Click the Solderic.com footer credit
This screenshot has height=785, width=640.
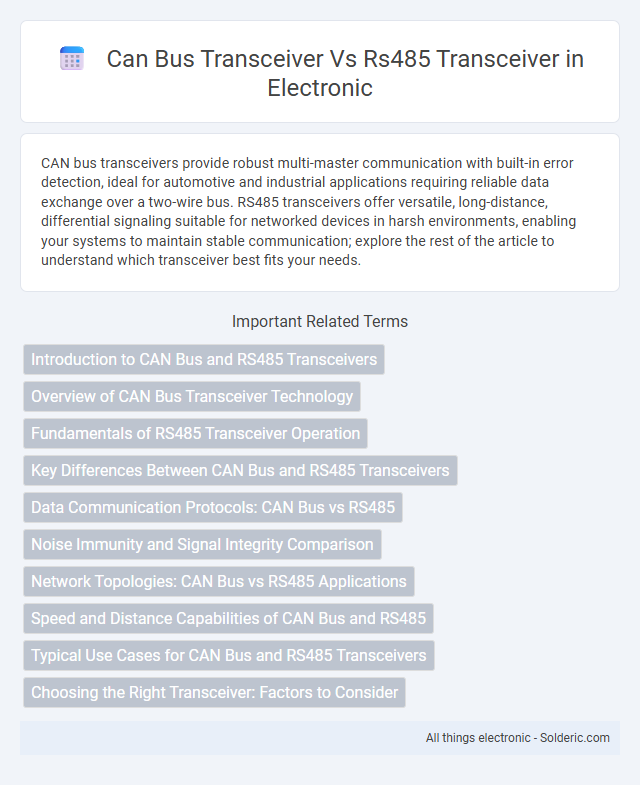point(574,738)
